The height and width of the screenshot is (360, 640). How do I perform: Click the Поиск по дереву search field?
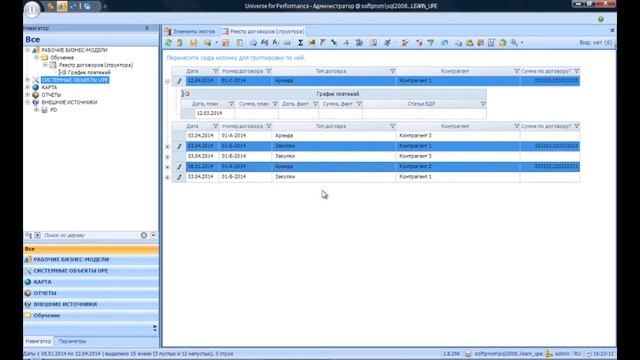91,236
